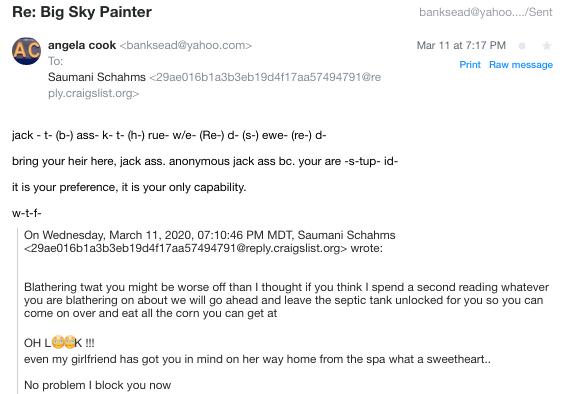
Task: Click the first body line starting with jack
Action: 169,135
